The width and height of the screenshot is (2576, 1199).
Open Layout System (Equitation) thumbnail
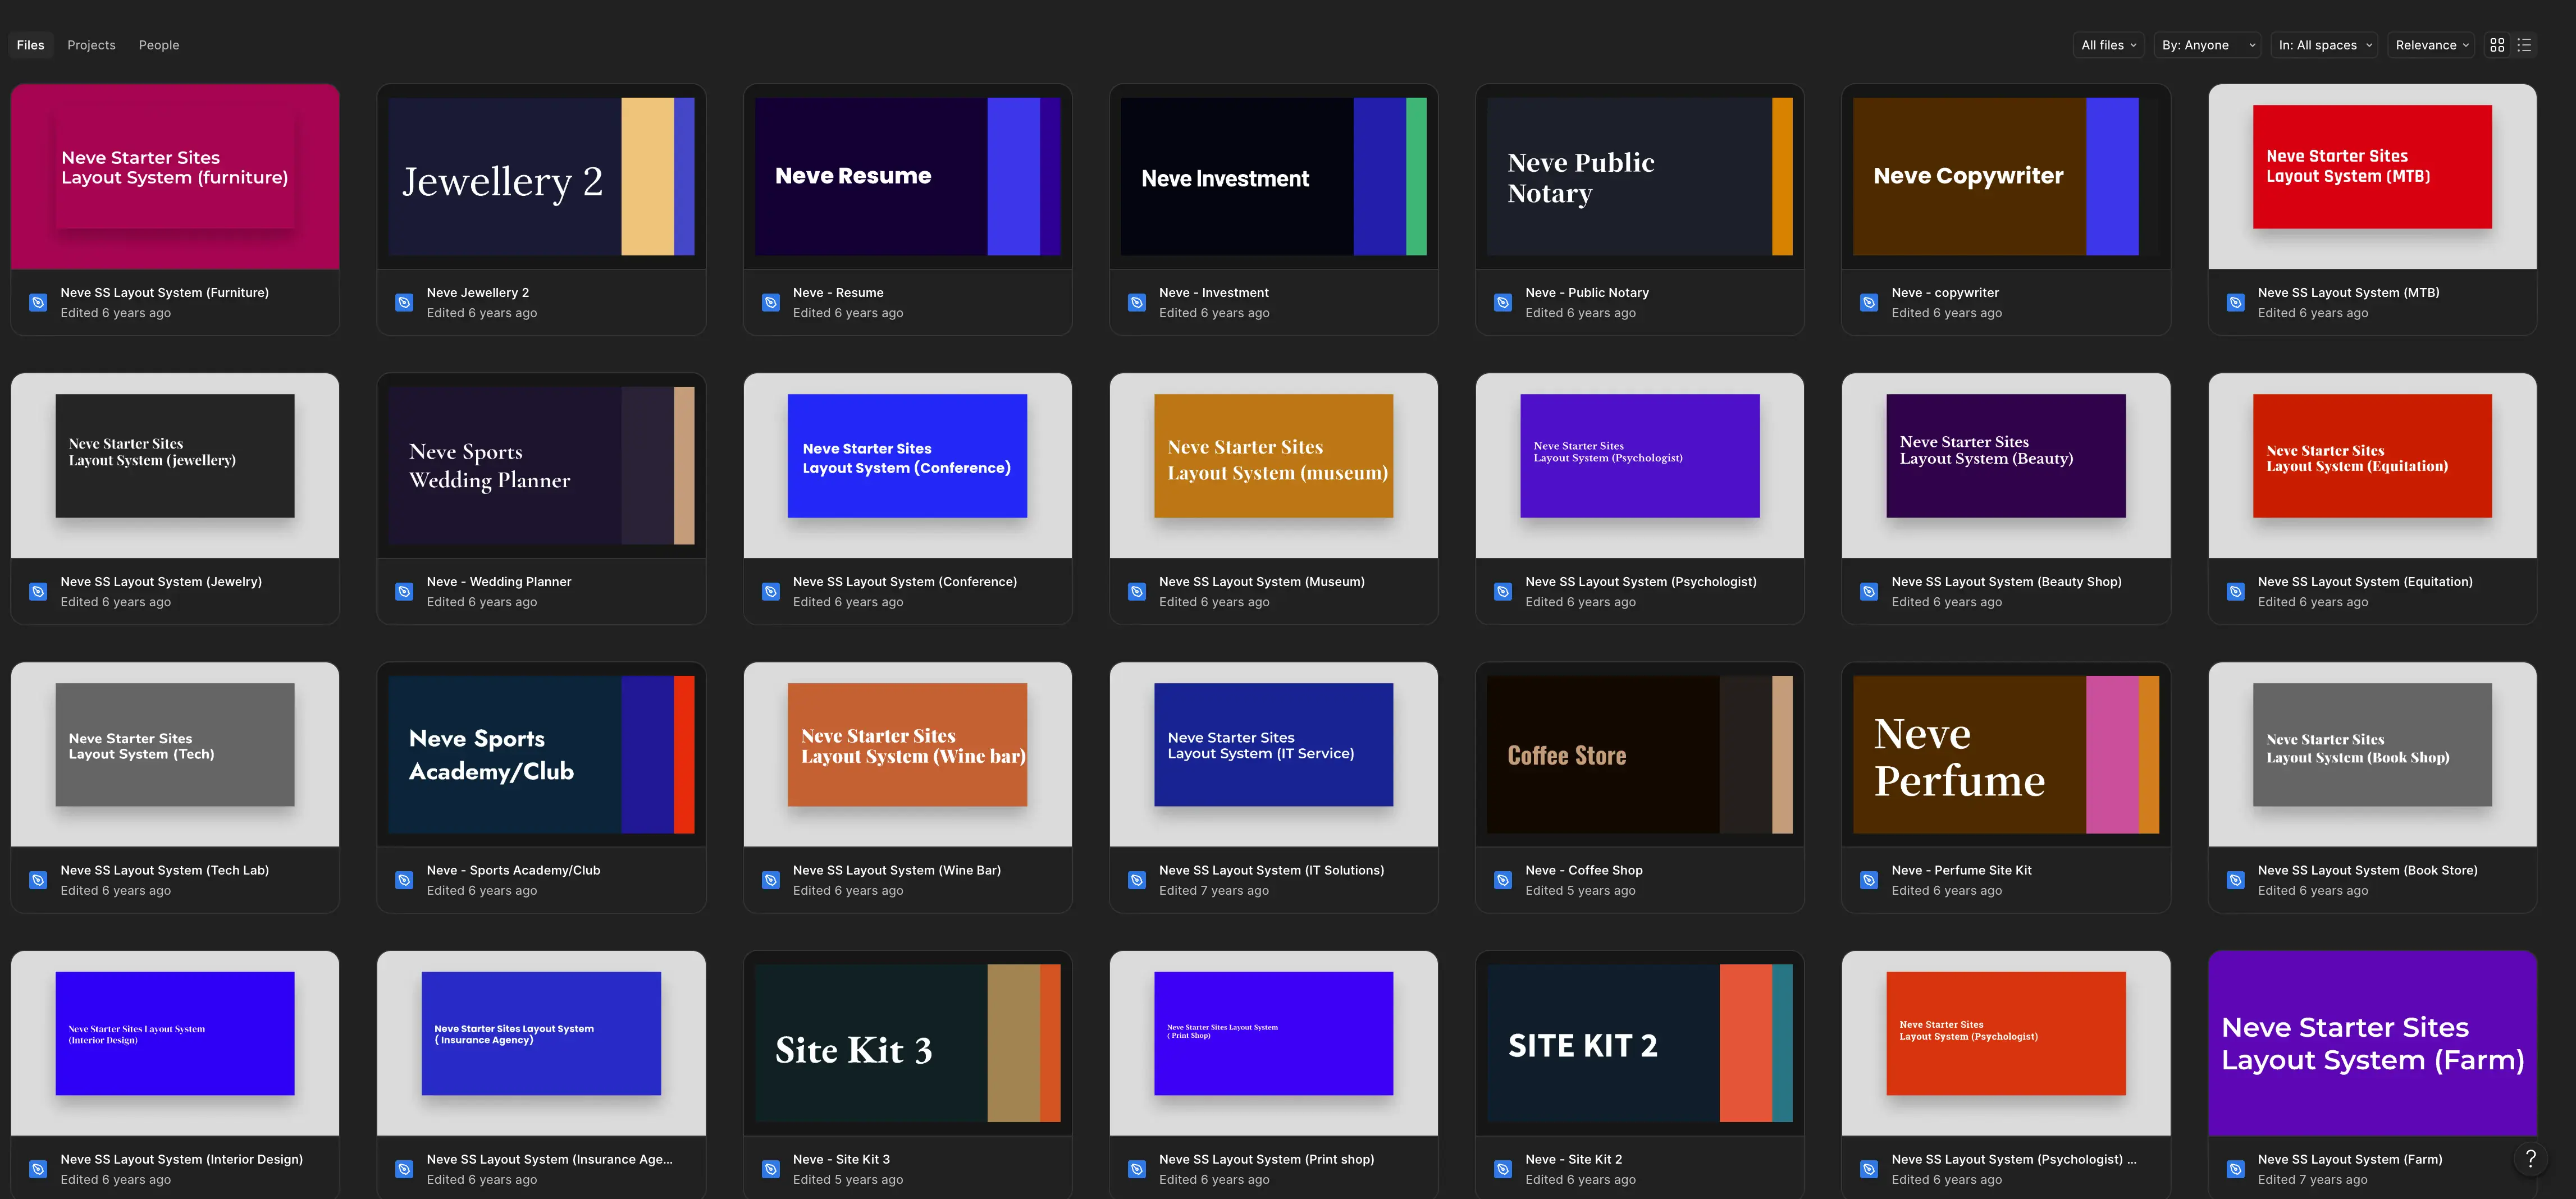(2372, 465)
